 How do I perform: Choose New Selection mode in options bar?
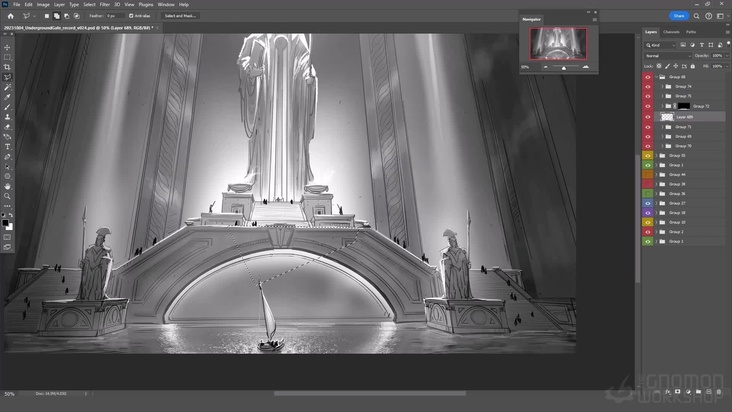pos(46,16)
